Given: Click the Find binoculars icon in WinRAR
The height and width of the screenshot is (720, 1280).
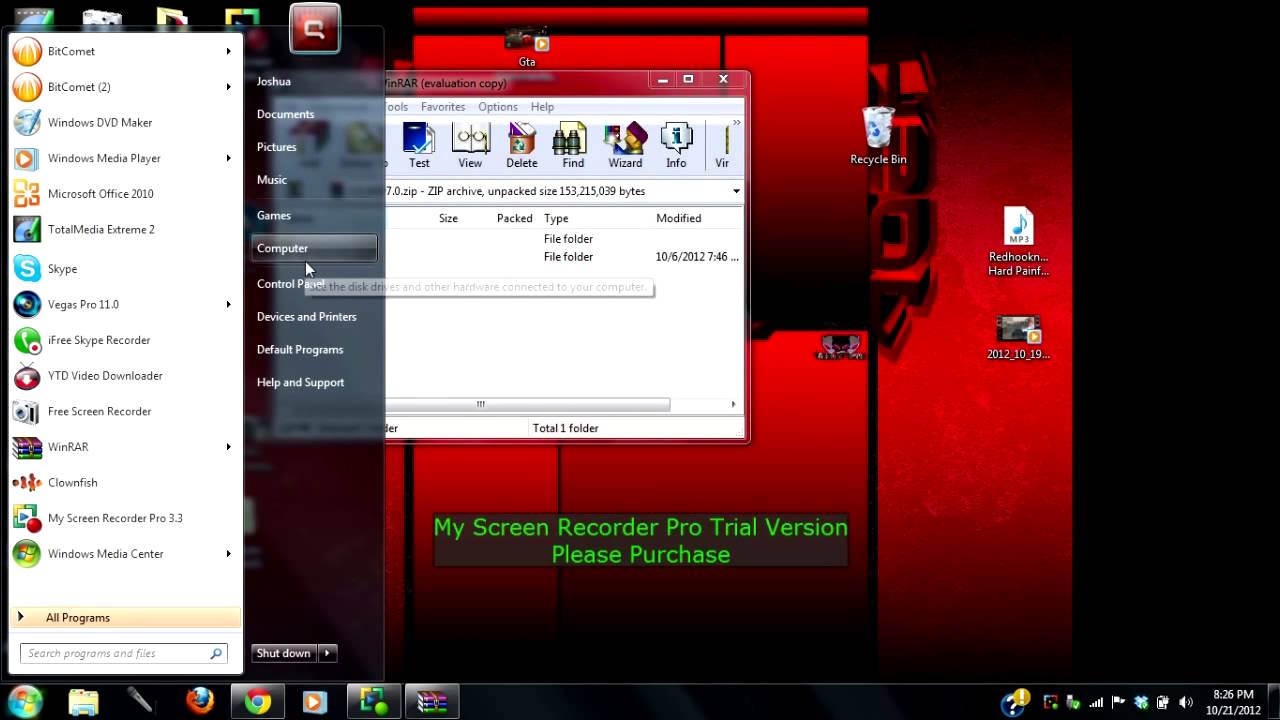Looking at the screenshot, I should (x=573, y=145).
